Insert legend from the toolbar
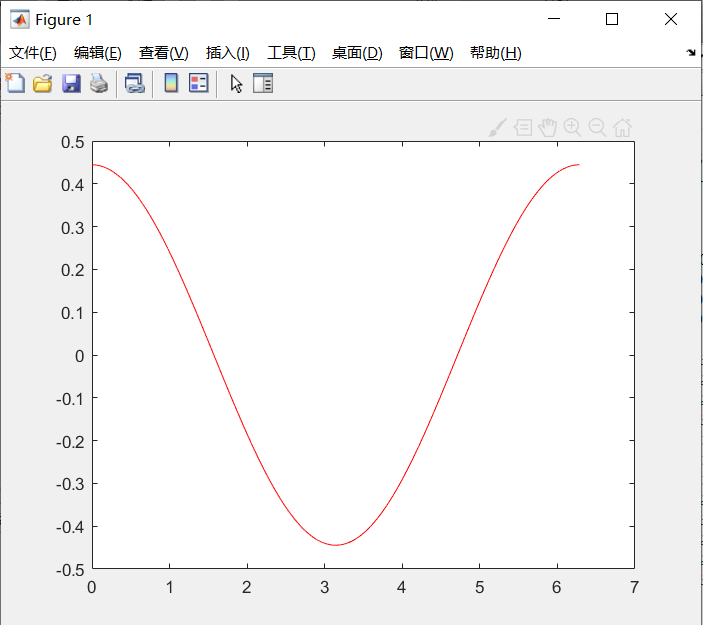 [x=199, y=83]
